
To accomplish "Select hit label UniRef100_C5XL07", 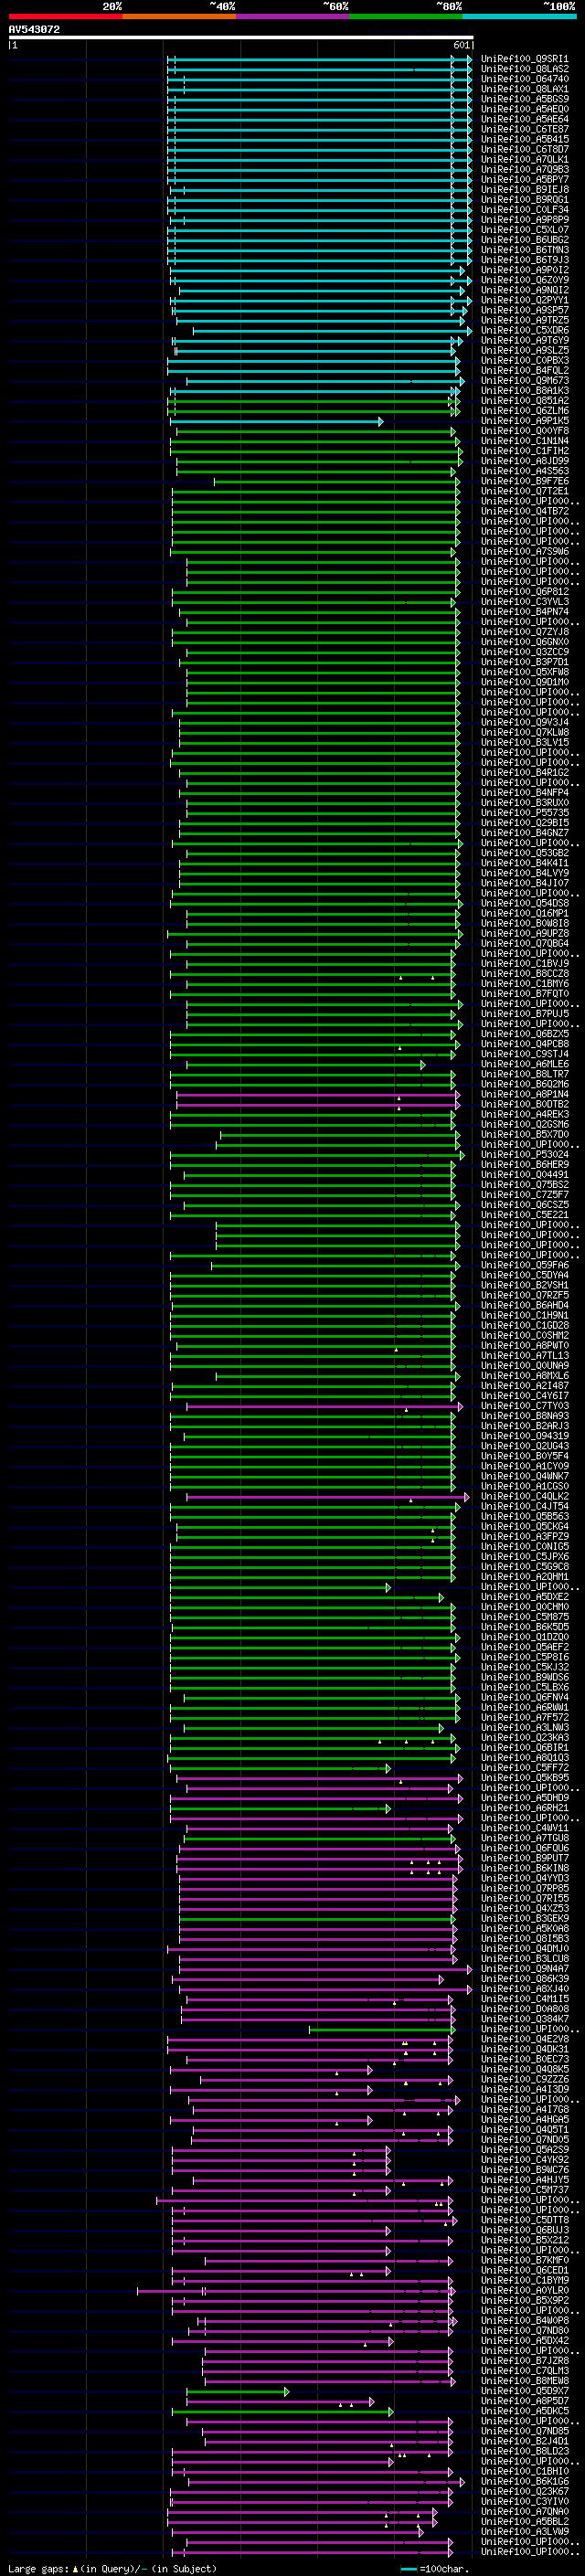I will click(x=524, y=230).
